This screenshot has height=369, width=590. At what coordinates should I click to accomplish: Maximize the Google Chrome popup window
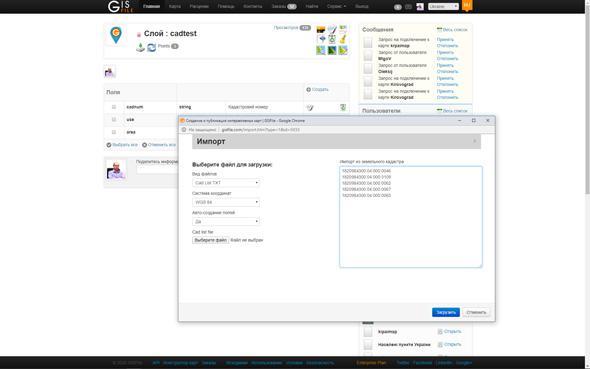tap(474, 120)
